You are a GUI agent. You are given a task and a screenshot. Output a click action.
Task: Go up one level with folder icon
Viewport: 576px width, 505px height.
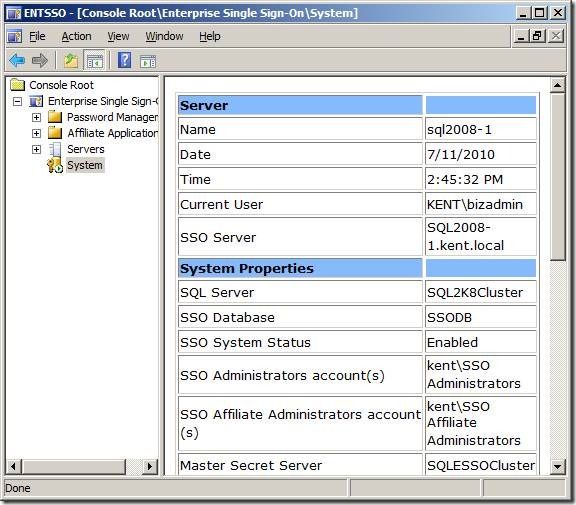[71, 60]
